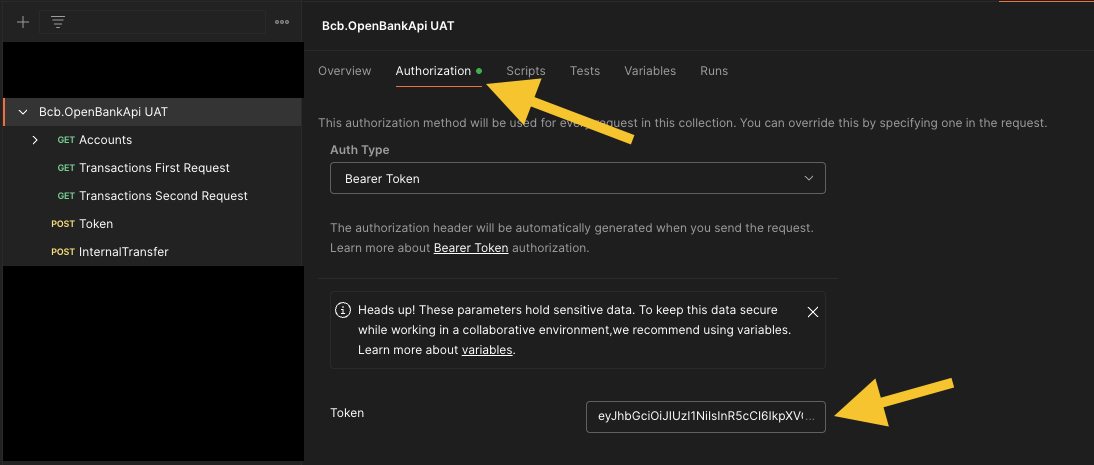The image size is (1094, 465).
Task: Click the Auth Type label
Action: (x=360, y=149)
